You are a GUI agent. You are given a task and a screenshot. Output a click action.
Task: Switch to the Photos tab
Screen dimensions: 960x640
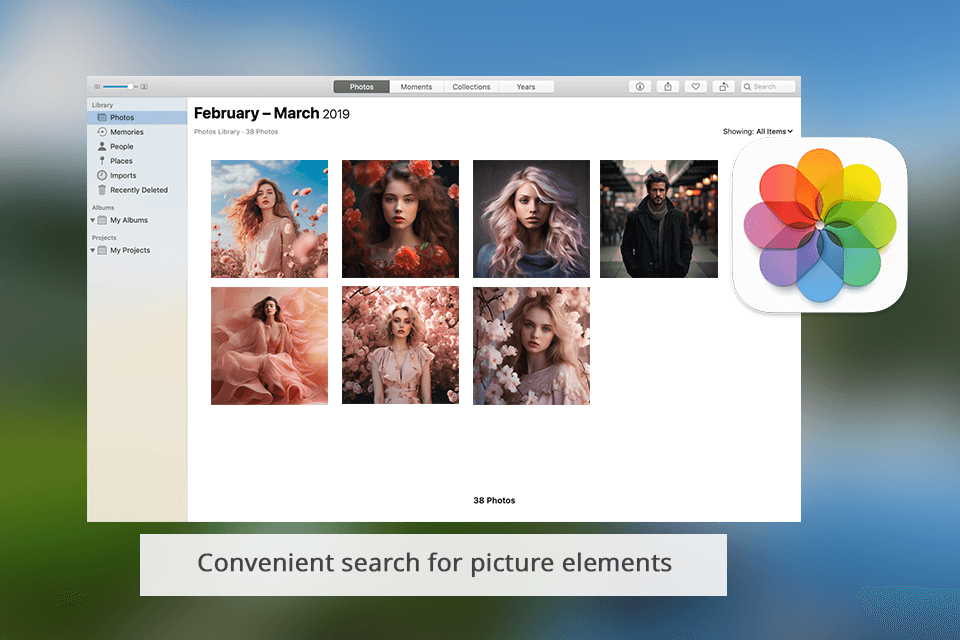click(361, 86)
